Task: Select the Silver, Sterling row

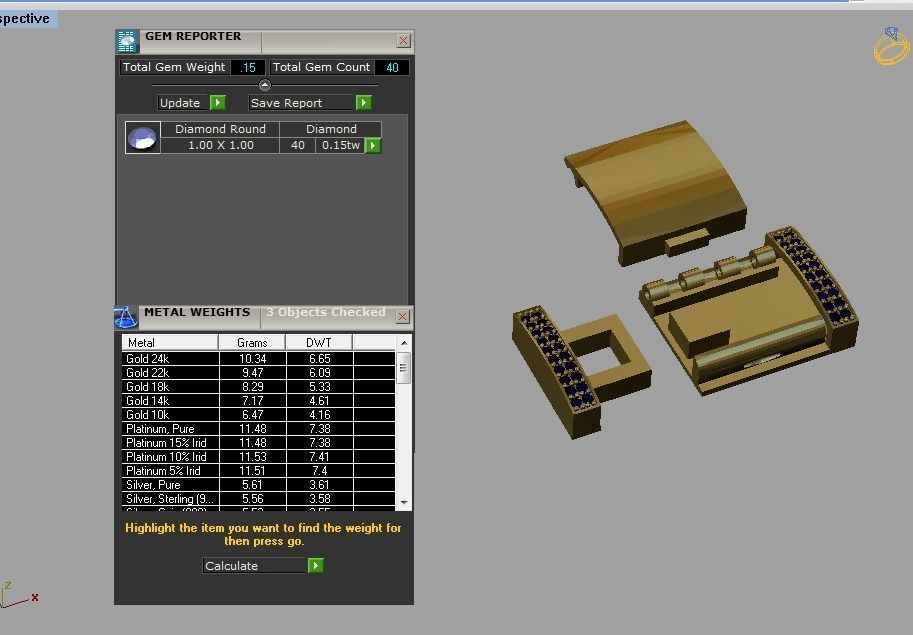Action: [x=259, y=498]
